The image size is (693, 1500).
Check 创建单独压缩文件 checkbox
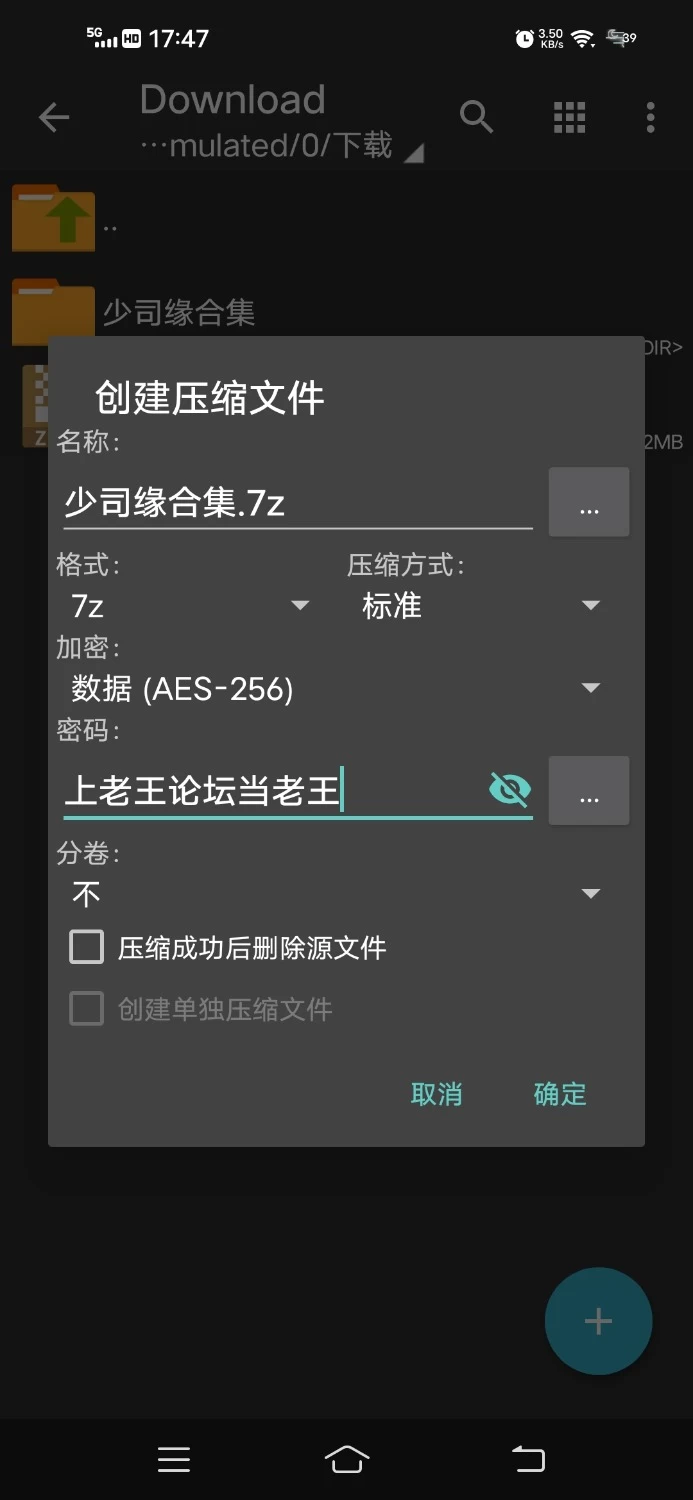click(86, 1009)
